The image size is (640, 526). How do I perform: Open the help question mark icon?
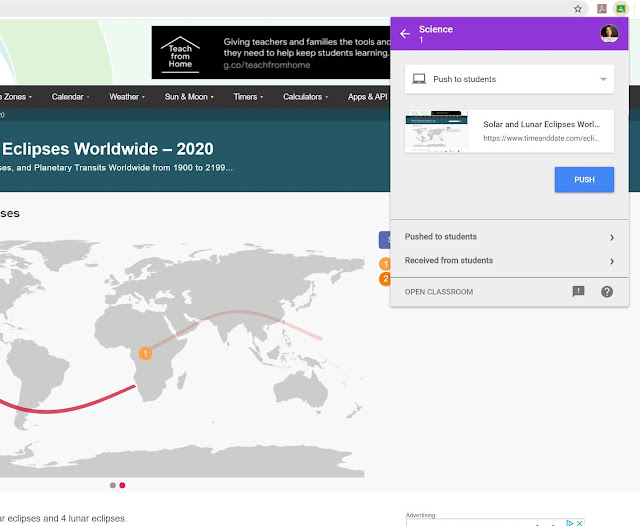click(x=607, y=291)
